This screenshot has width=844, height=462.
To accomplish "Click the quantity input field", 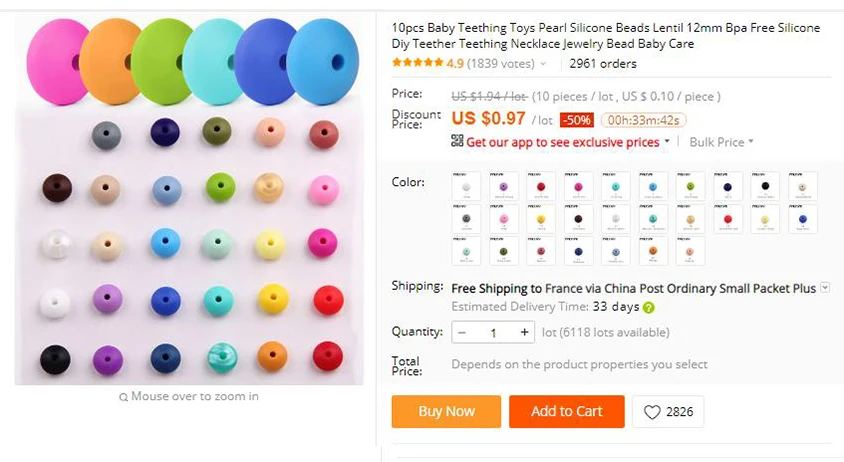I will 493,332.
